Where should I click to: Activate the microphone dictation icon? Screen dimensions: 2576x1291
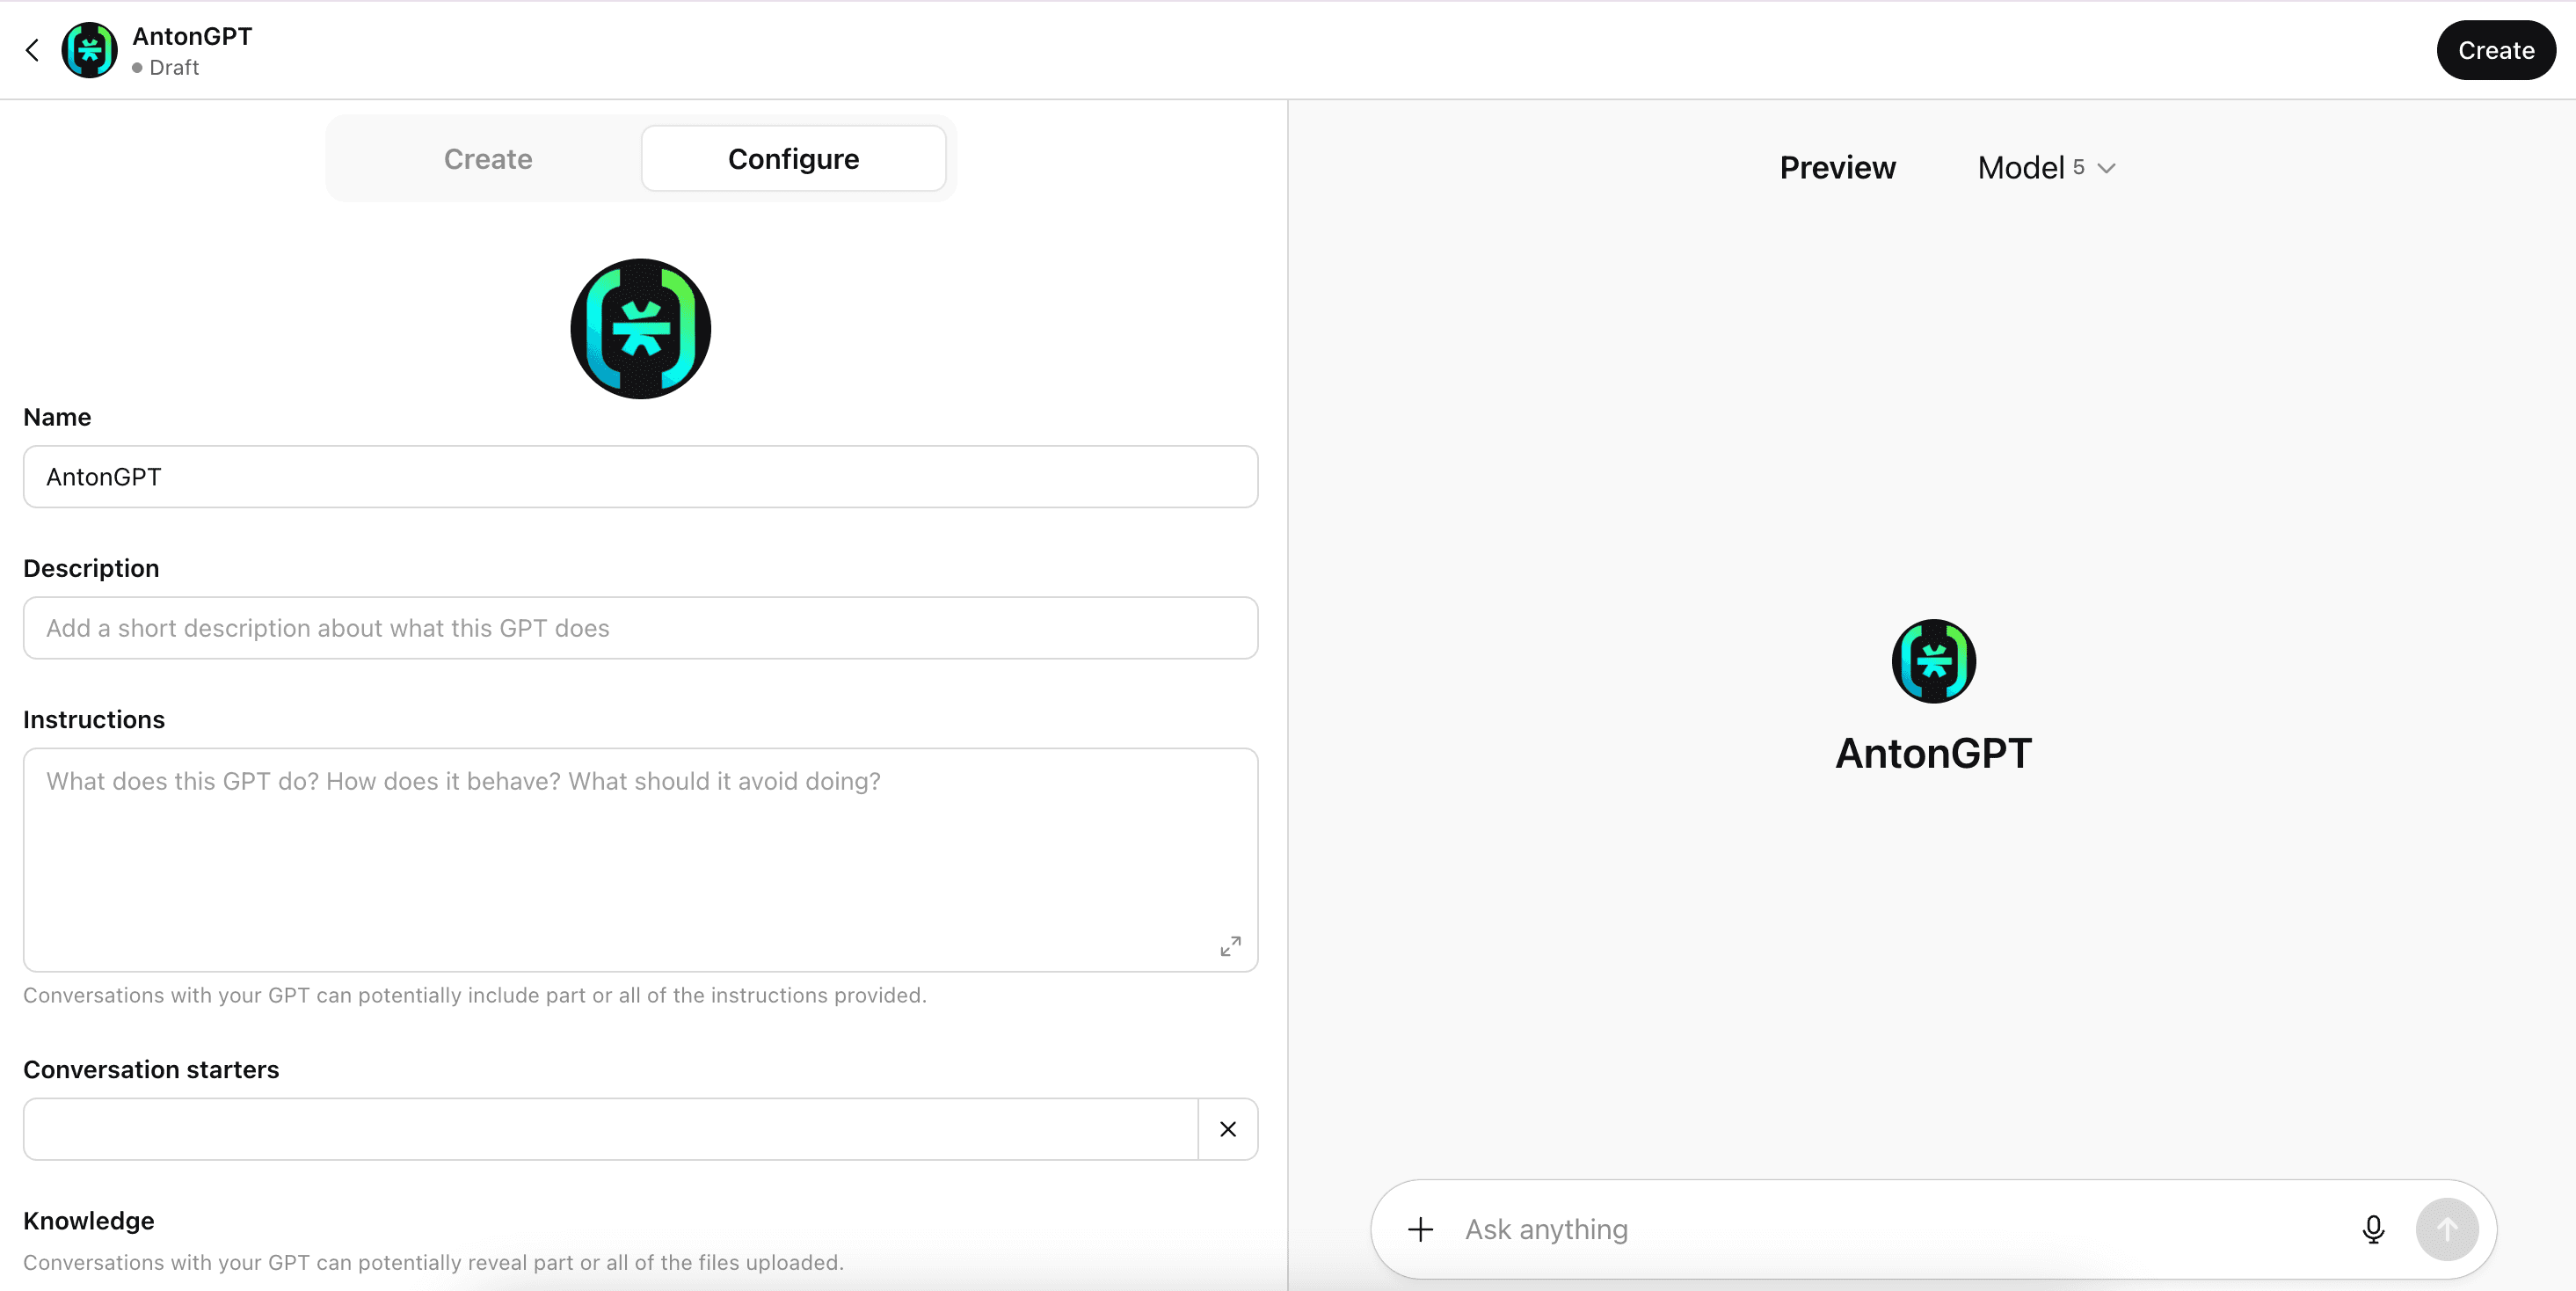[2373, 1229]
